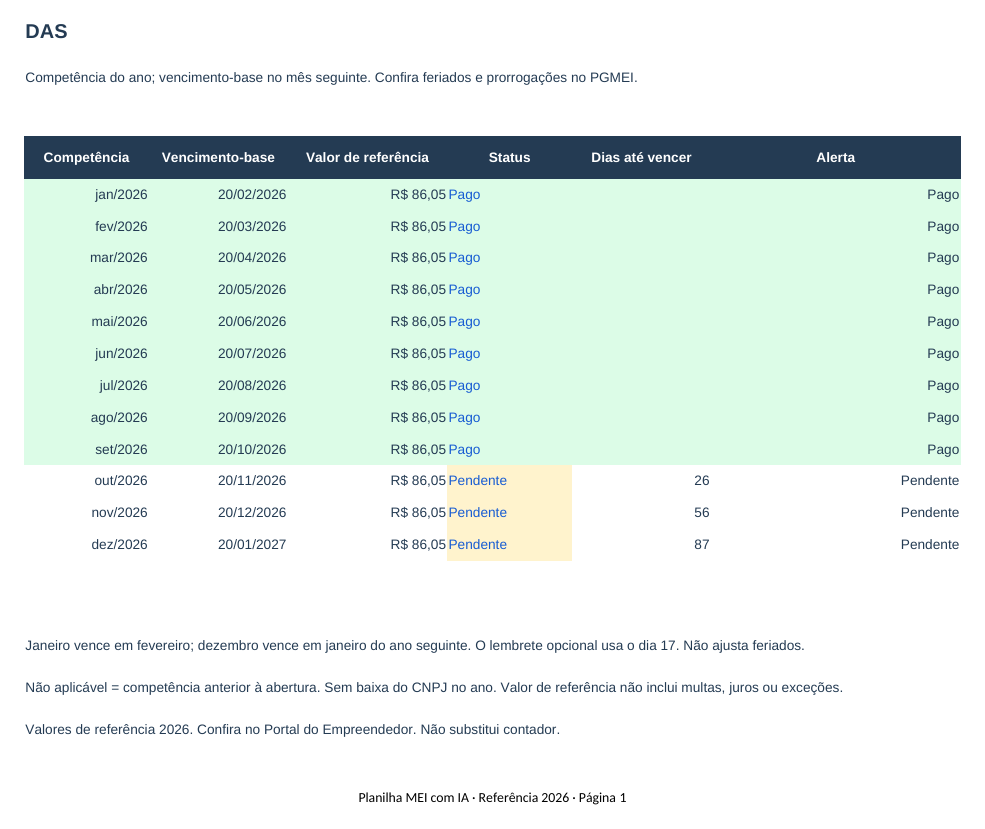
Task: Click the "Valor de referência" column header
Action: (x=367, y=158)
